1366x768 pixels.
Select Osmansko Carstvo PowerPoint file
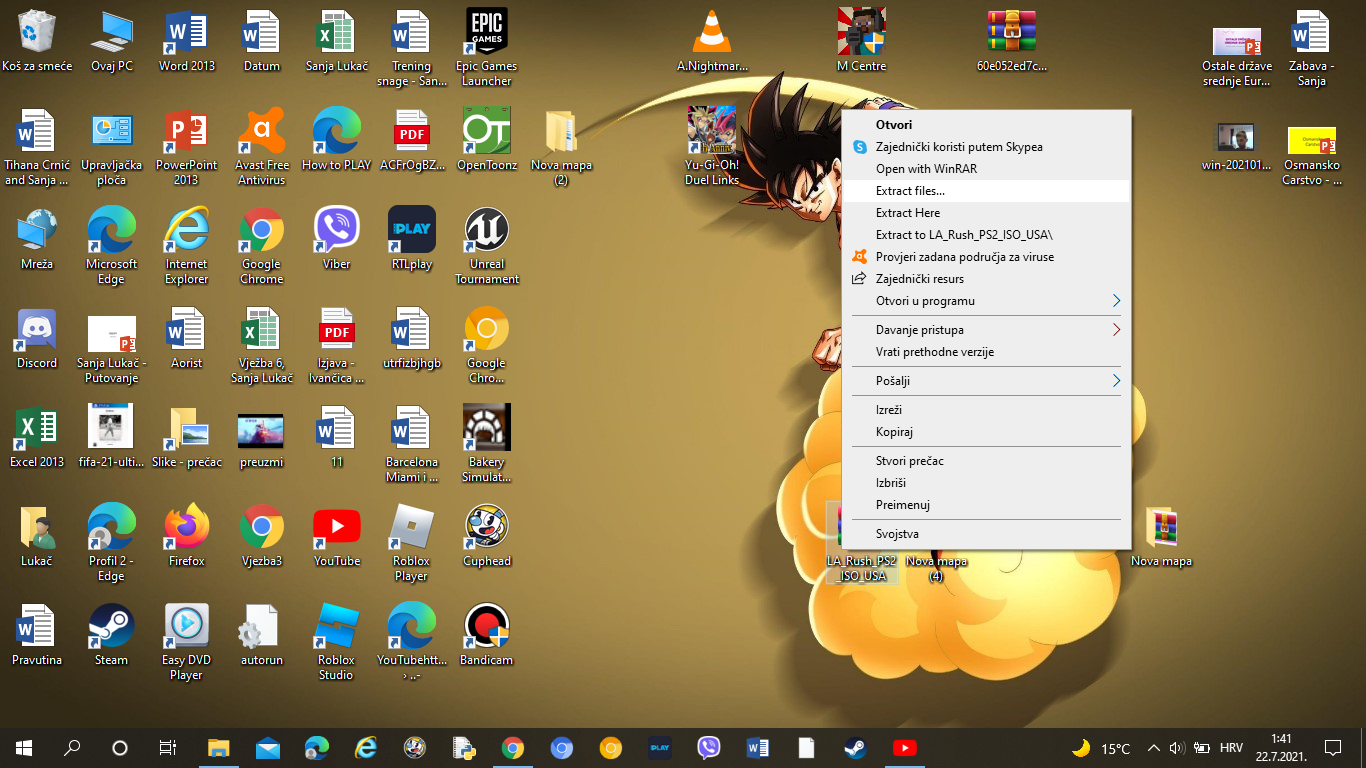tap(1312, 156)
